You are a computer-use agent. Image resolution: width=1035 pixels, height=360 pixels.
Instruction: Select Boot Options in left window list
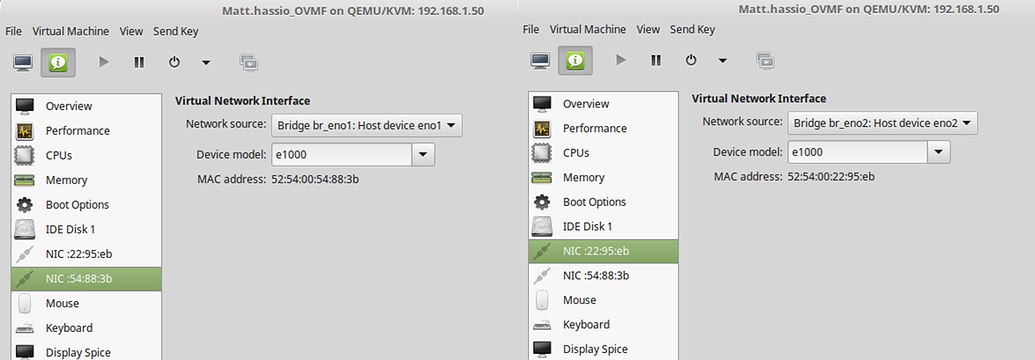86,205
